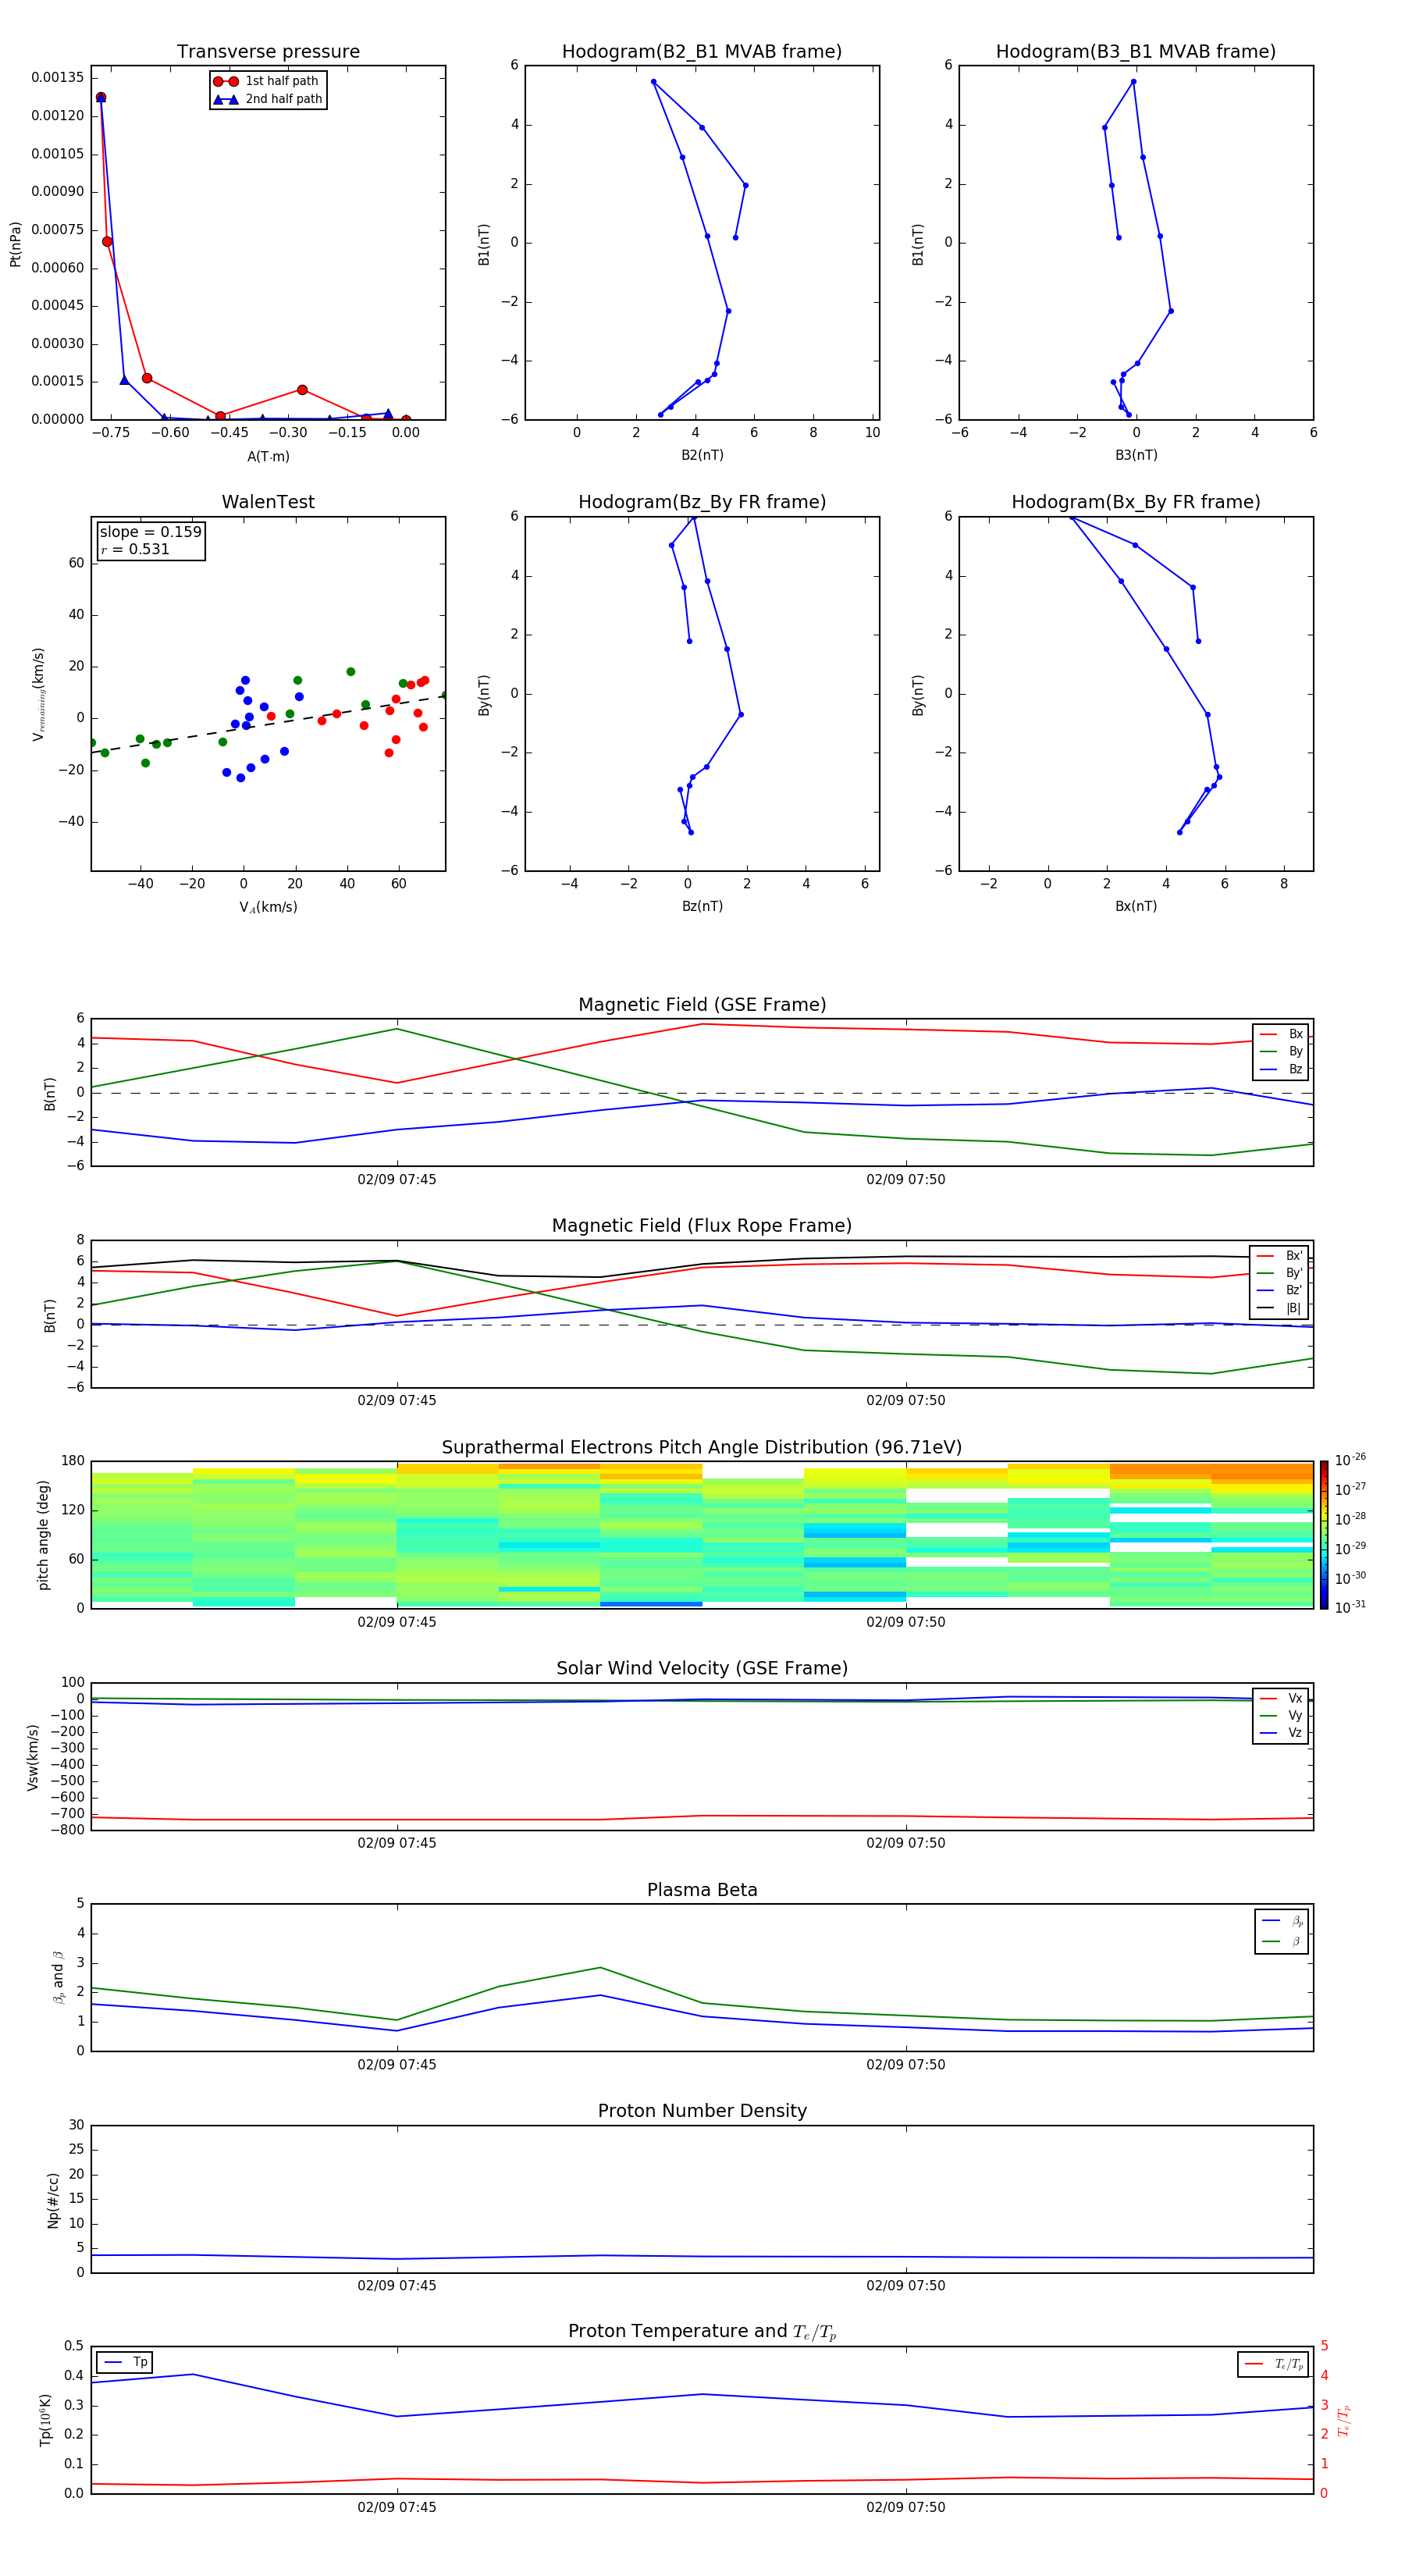1405x2576 pixels.
Task: Click the "Bz(nT)" x-axis label
Action: (x=702, y=906)
